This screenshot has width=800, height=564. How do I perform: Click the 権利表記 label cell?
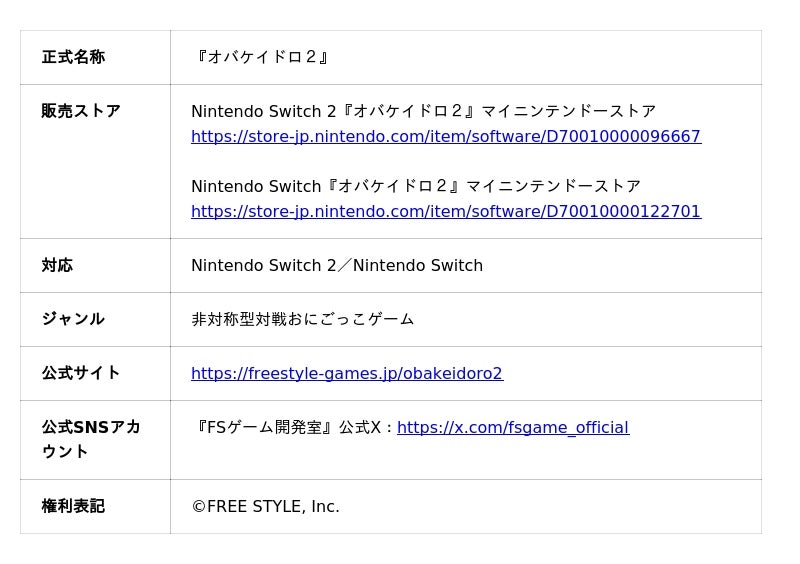pyautogui.click(x=95, y=506)
